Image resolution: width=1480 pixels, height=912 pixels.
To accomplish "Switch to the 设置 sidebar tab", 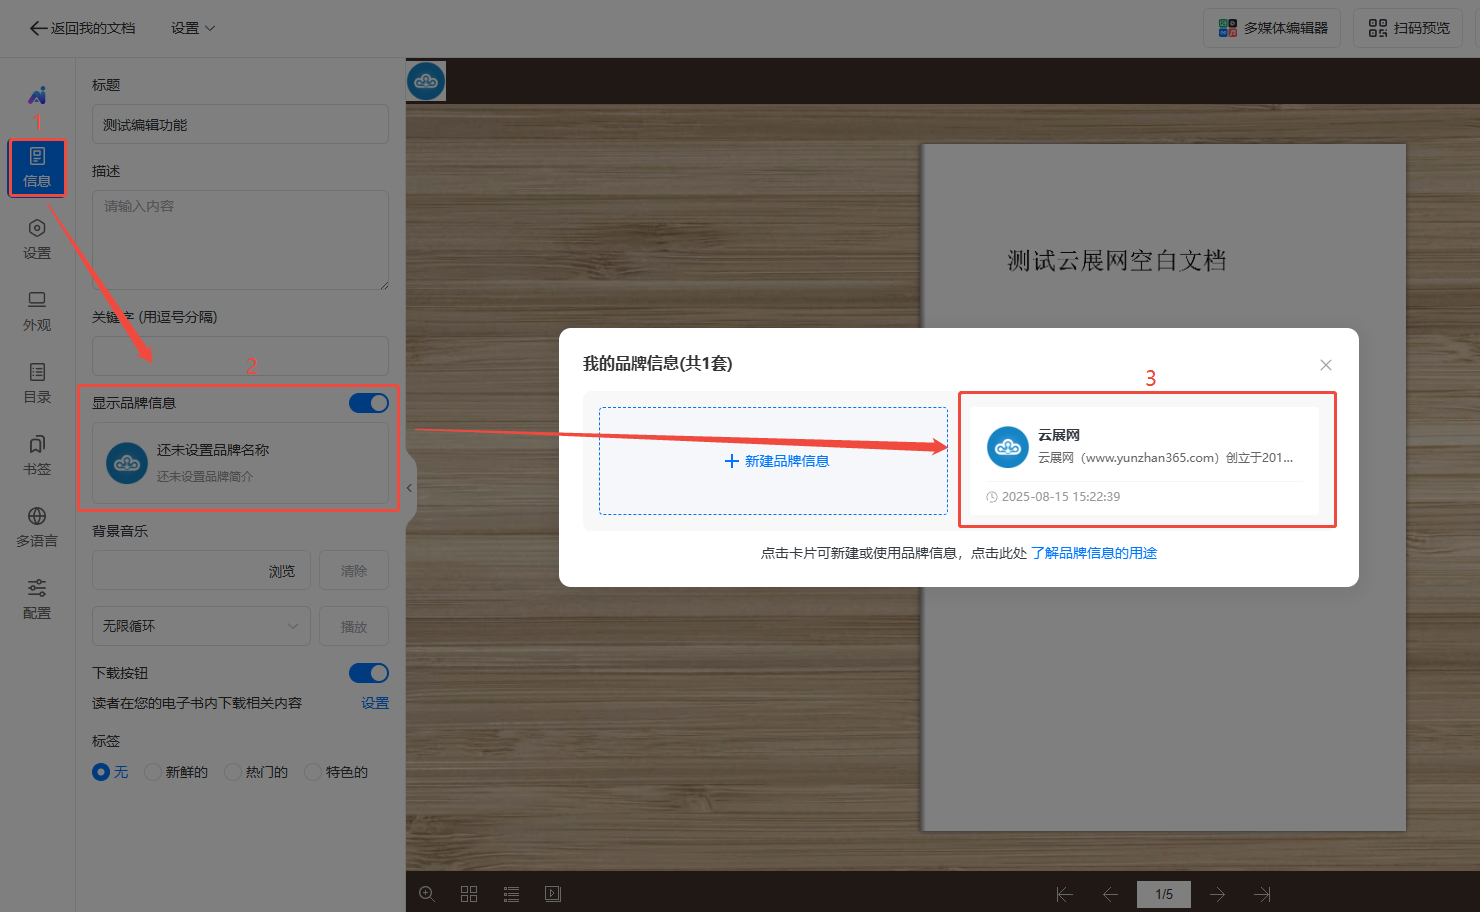I will (37, 239).
